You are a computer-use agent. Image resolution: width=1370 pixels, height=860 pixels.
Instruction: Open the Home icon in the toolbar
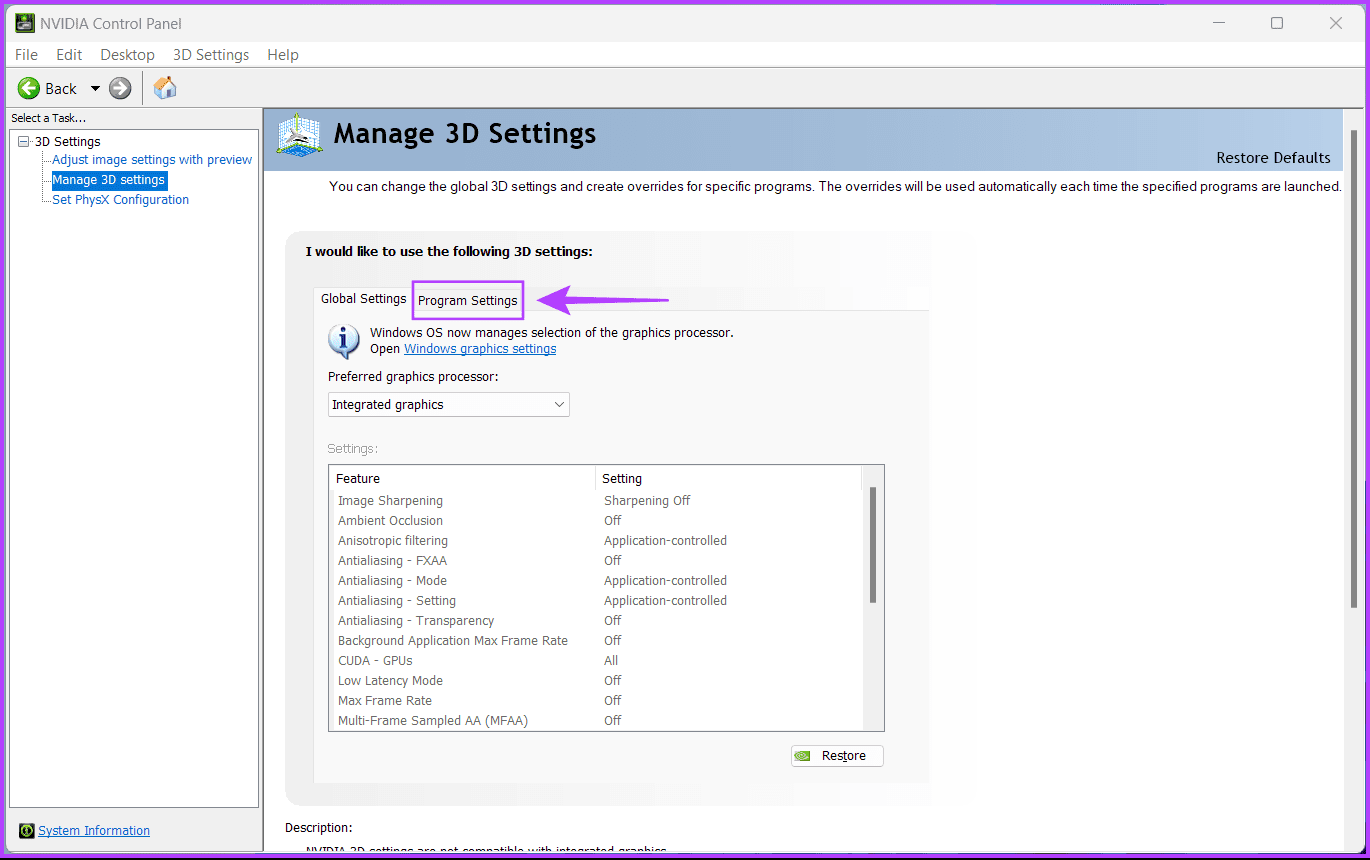pyautogui.click(x=165, y=88)
